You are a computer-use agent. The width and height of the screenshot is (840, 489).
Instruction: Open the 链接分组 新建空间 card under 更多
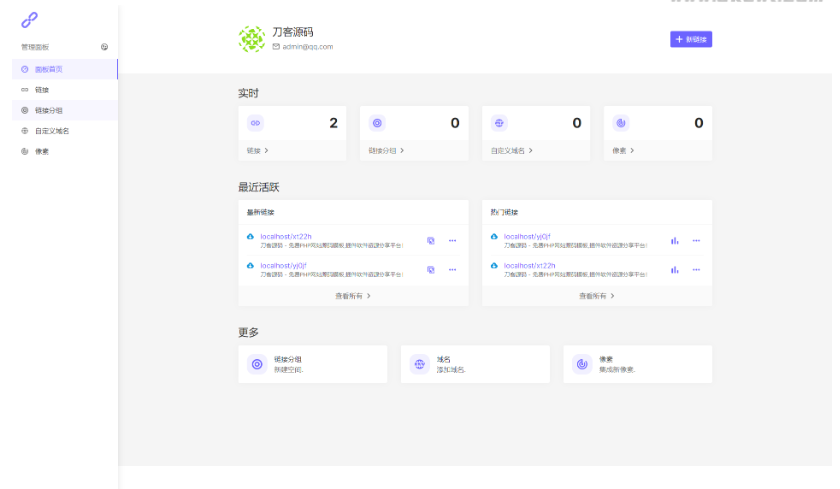313,364
